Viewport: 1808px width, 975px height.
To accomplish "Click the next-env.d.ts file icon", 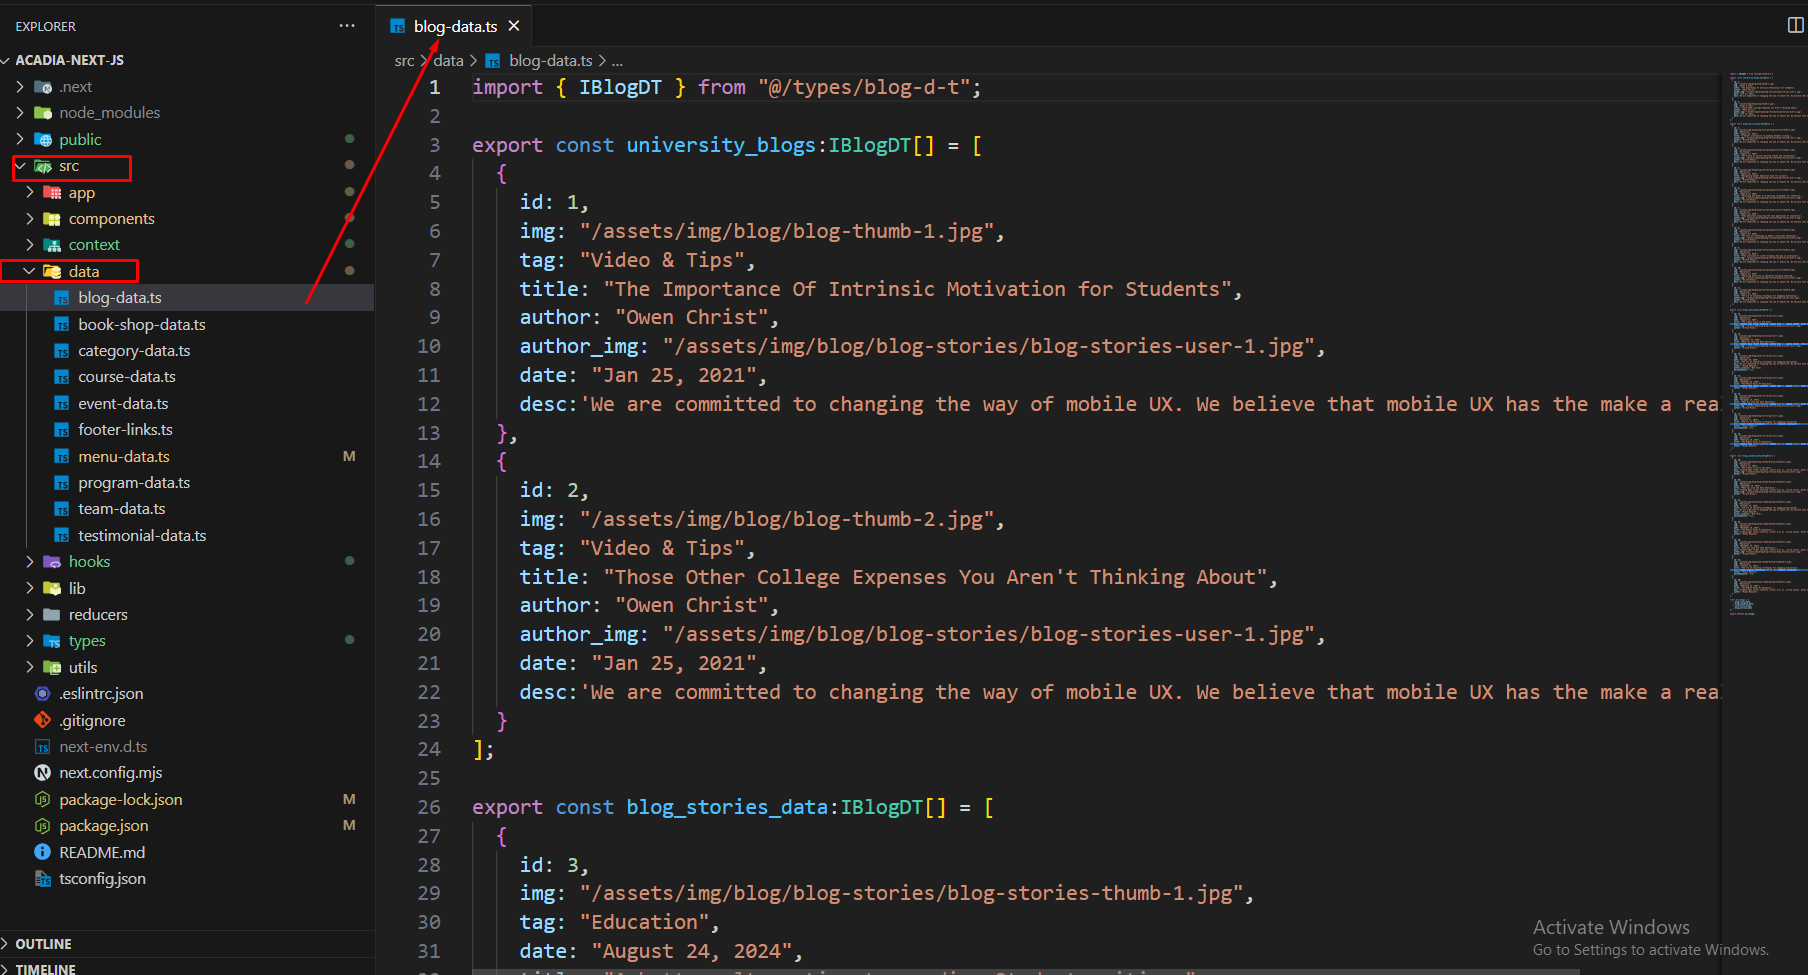I will coord(42,747).
